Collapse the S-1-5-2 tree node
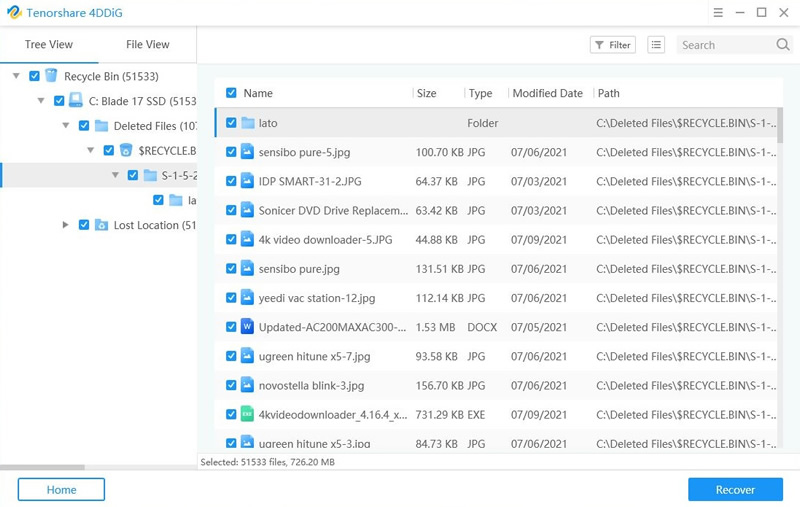This screenshot has height=507, width=800. click(x=115, y=175)
